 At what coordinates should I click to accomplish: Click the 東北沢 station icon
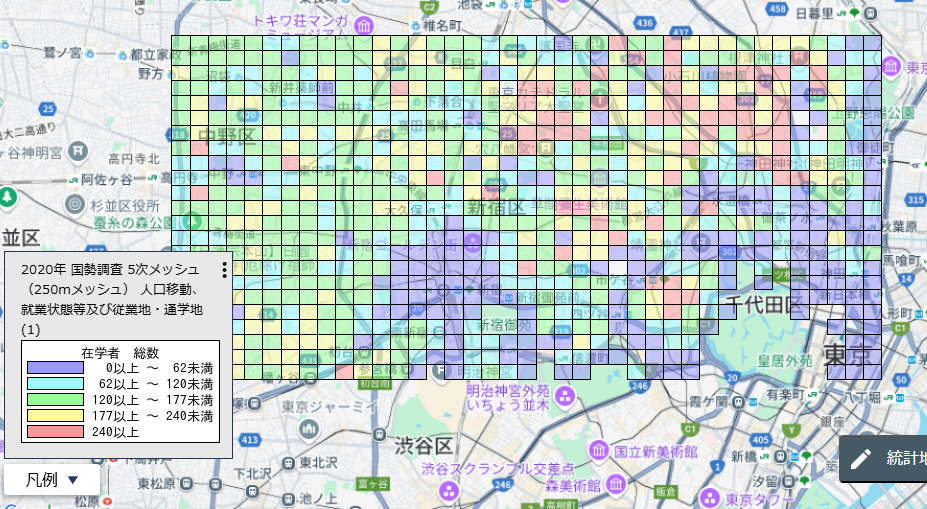pos(289,463)
